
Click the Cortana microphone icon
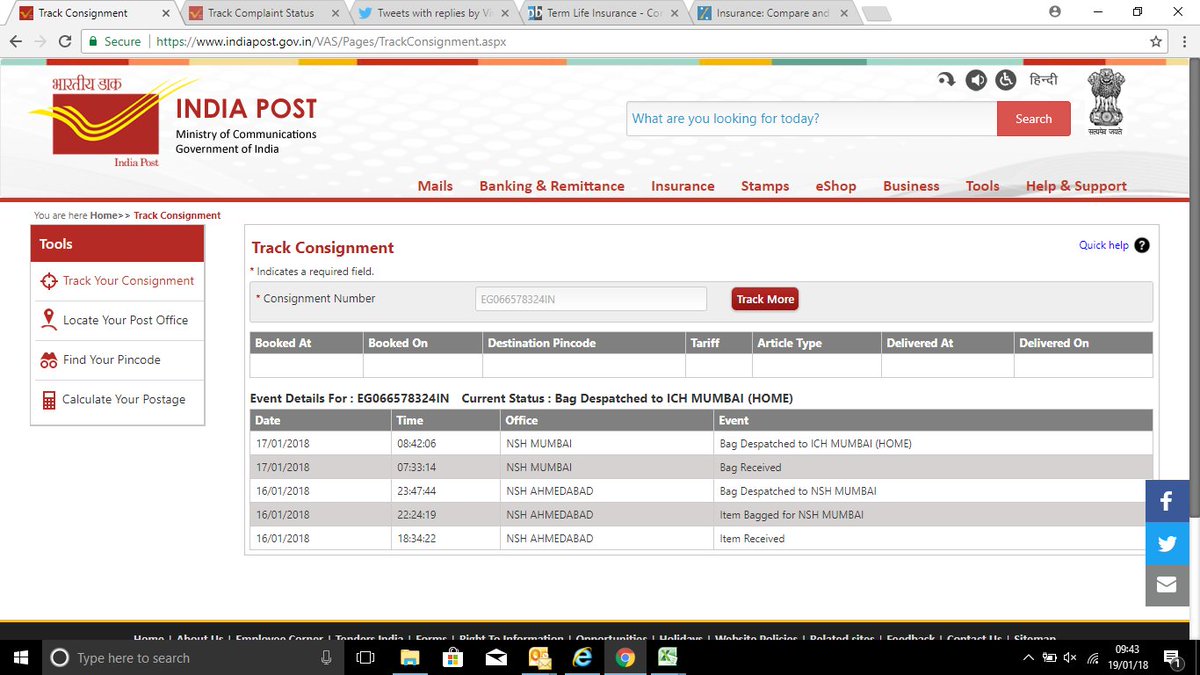(326, 657)
